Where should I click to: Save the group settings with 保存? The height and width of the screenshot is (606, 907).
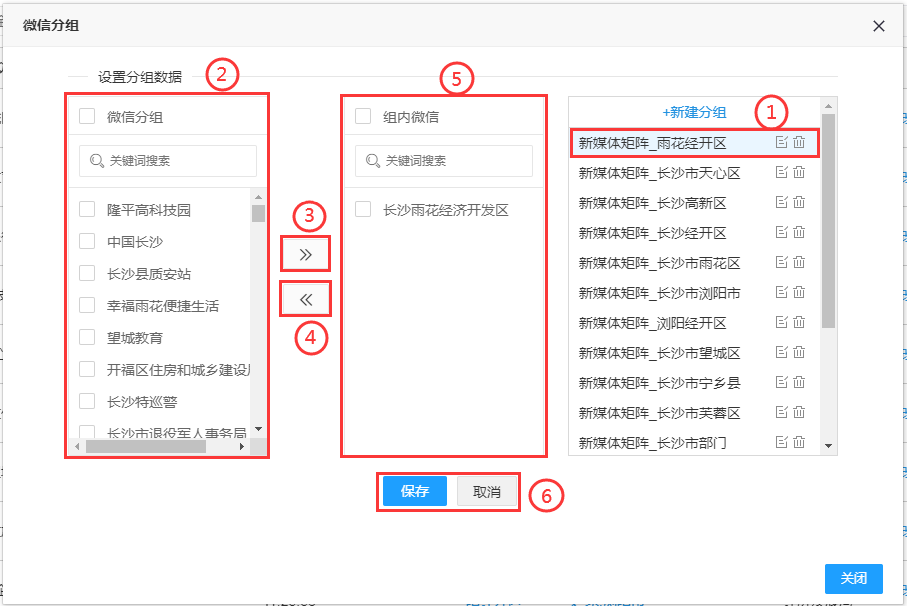(414, 491)
